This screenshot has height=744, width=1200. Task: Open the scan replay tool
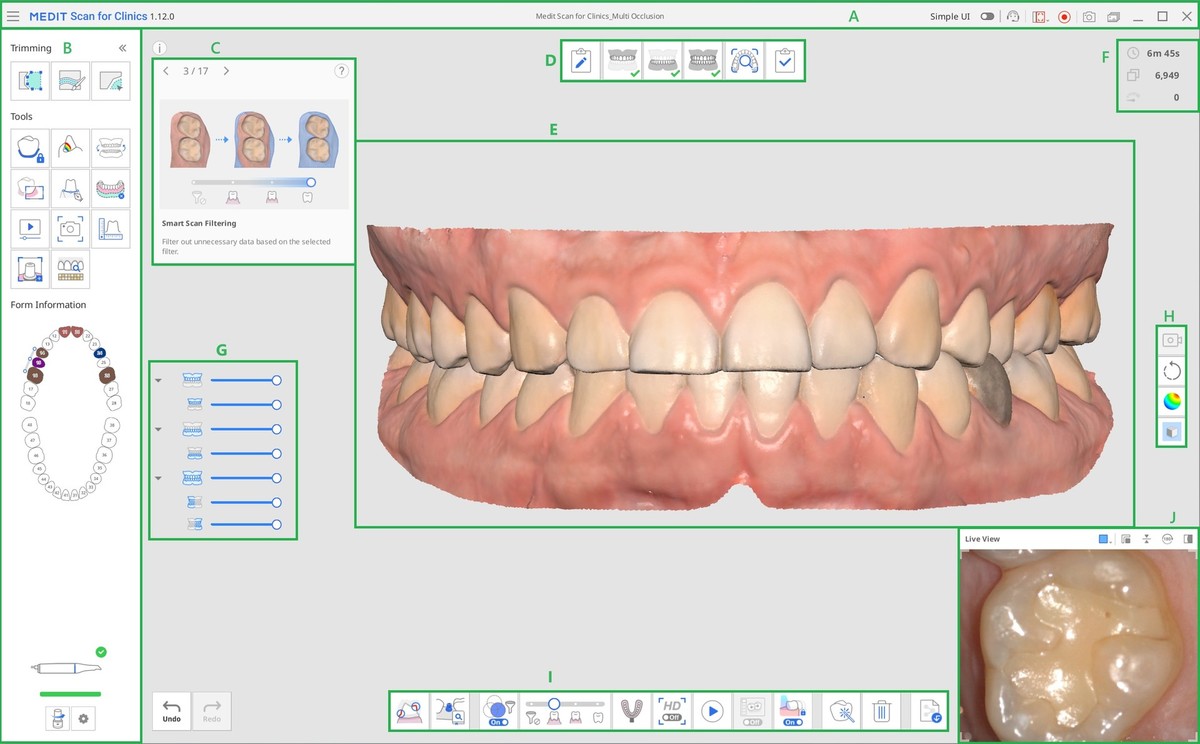(30, 228)
